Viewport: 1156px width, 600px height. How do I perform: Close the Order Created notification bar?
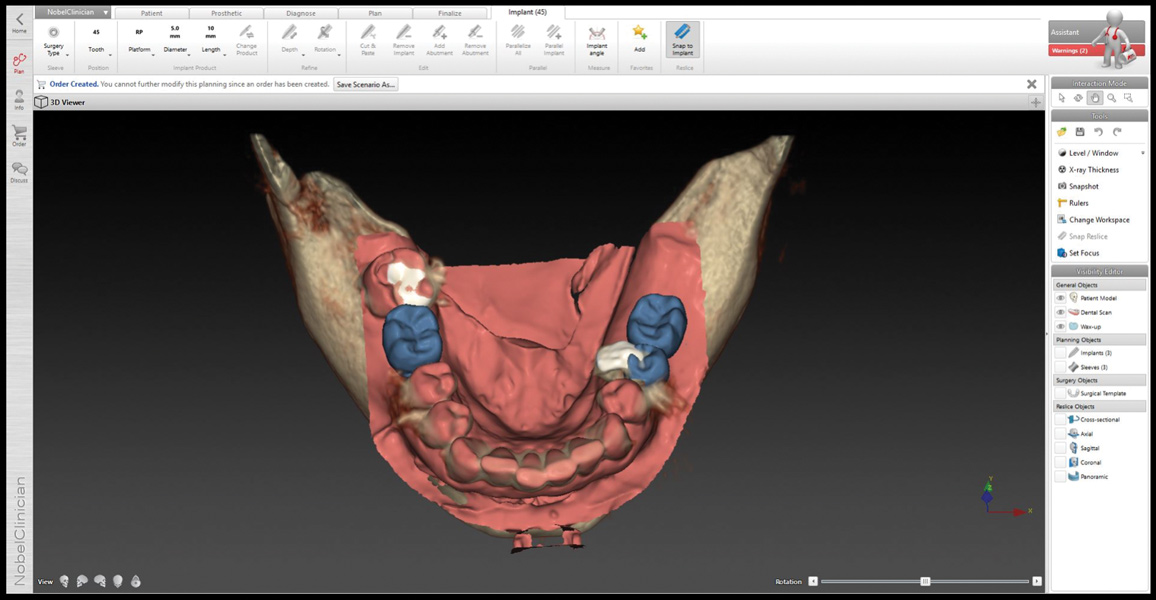(1032, 85)
